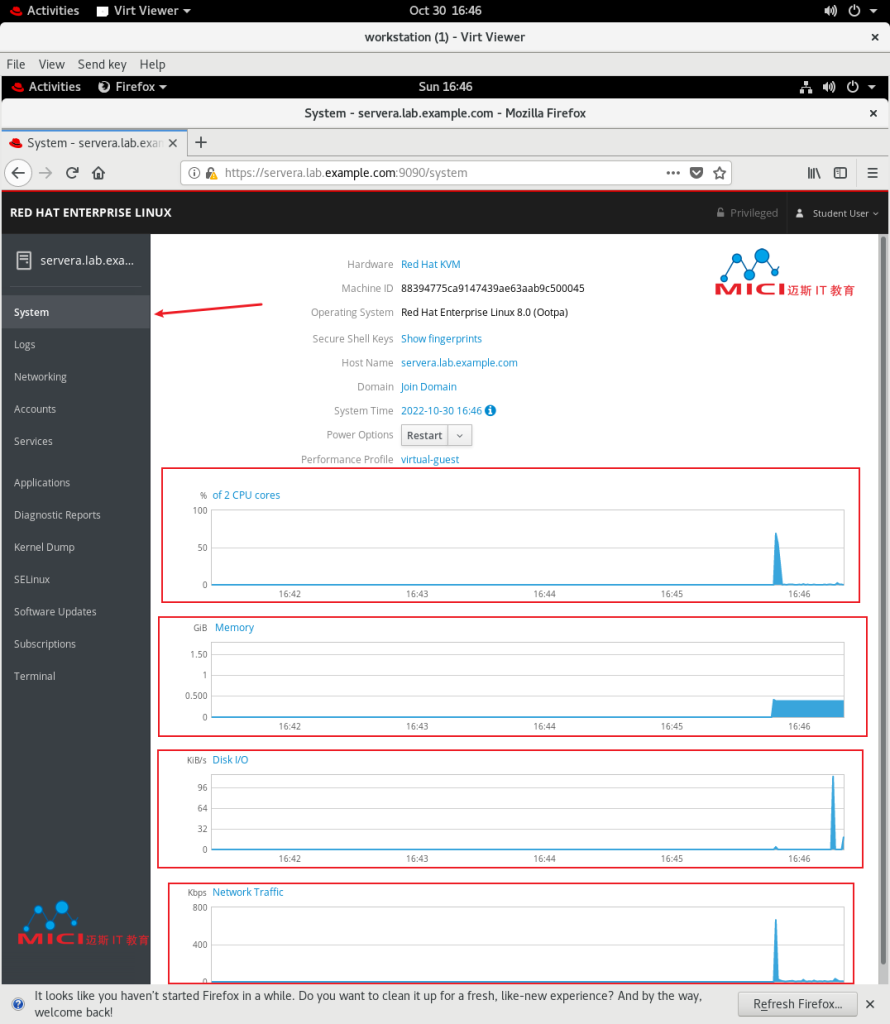The width and height of the screenshot is (890, 1024).
Task: Open Disk I/O graph link
Action: tap(230, 760)
